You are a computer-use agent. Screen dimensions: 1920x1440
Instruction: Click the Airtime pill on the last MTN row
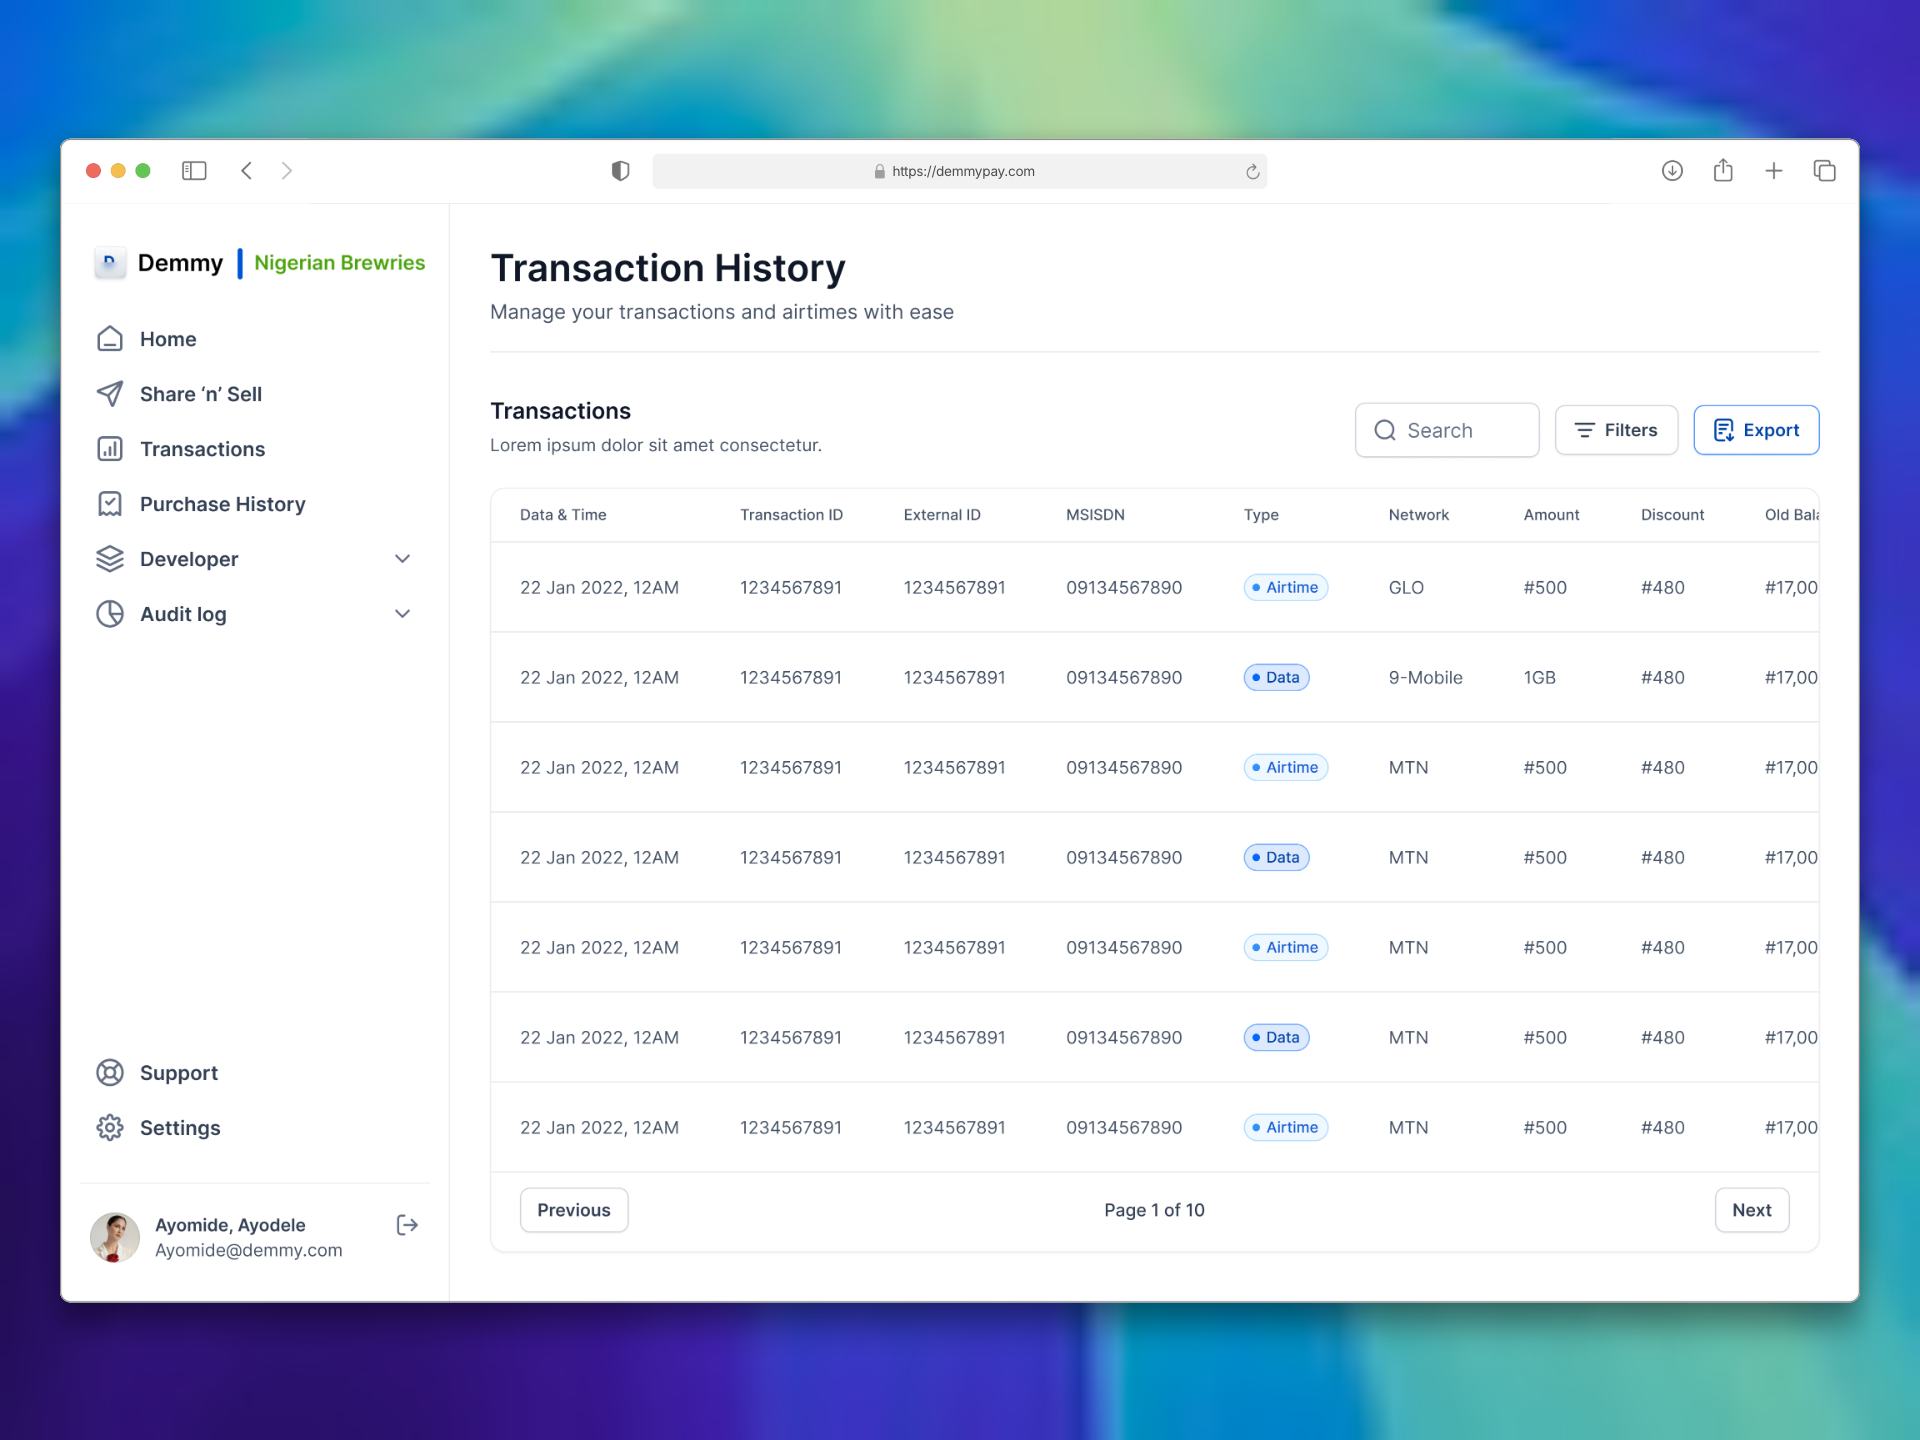coord(1285,1127)
